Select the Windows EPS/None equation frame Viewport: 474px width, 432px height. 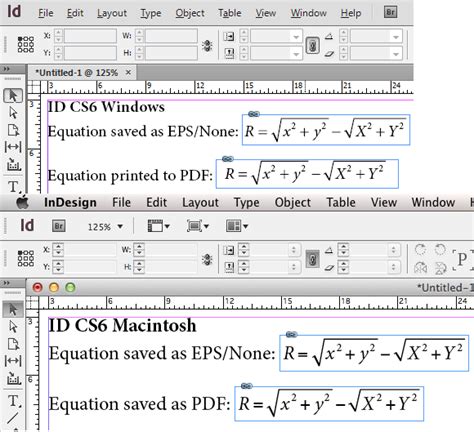[326, 130]
